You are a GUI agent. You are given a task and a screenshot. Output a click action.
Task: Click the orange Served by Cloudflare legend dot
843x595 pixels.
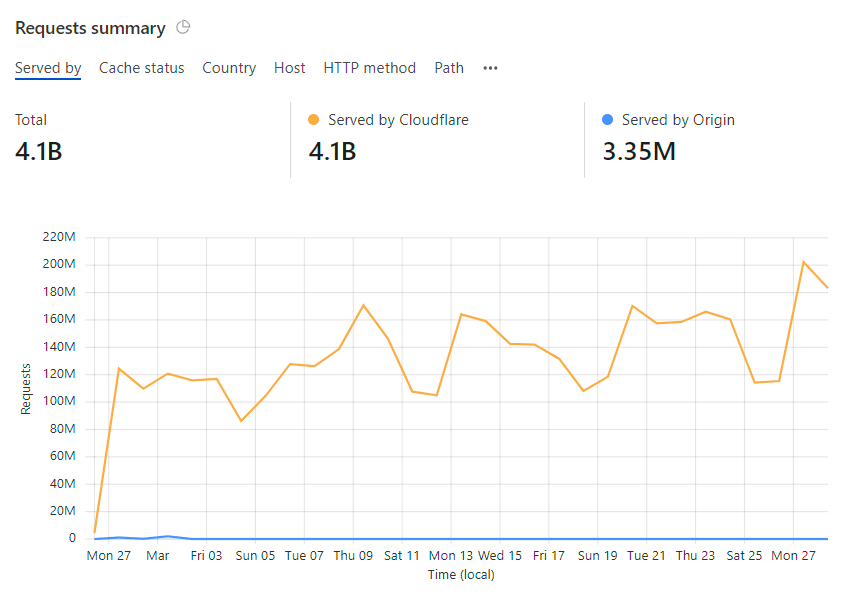[x=314, y=119]
